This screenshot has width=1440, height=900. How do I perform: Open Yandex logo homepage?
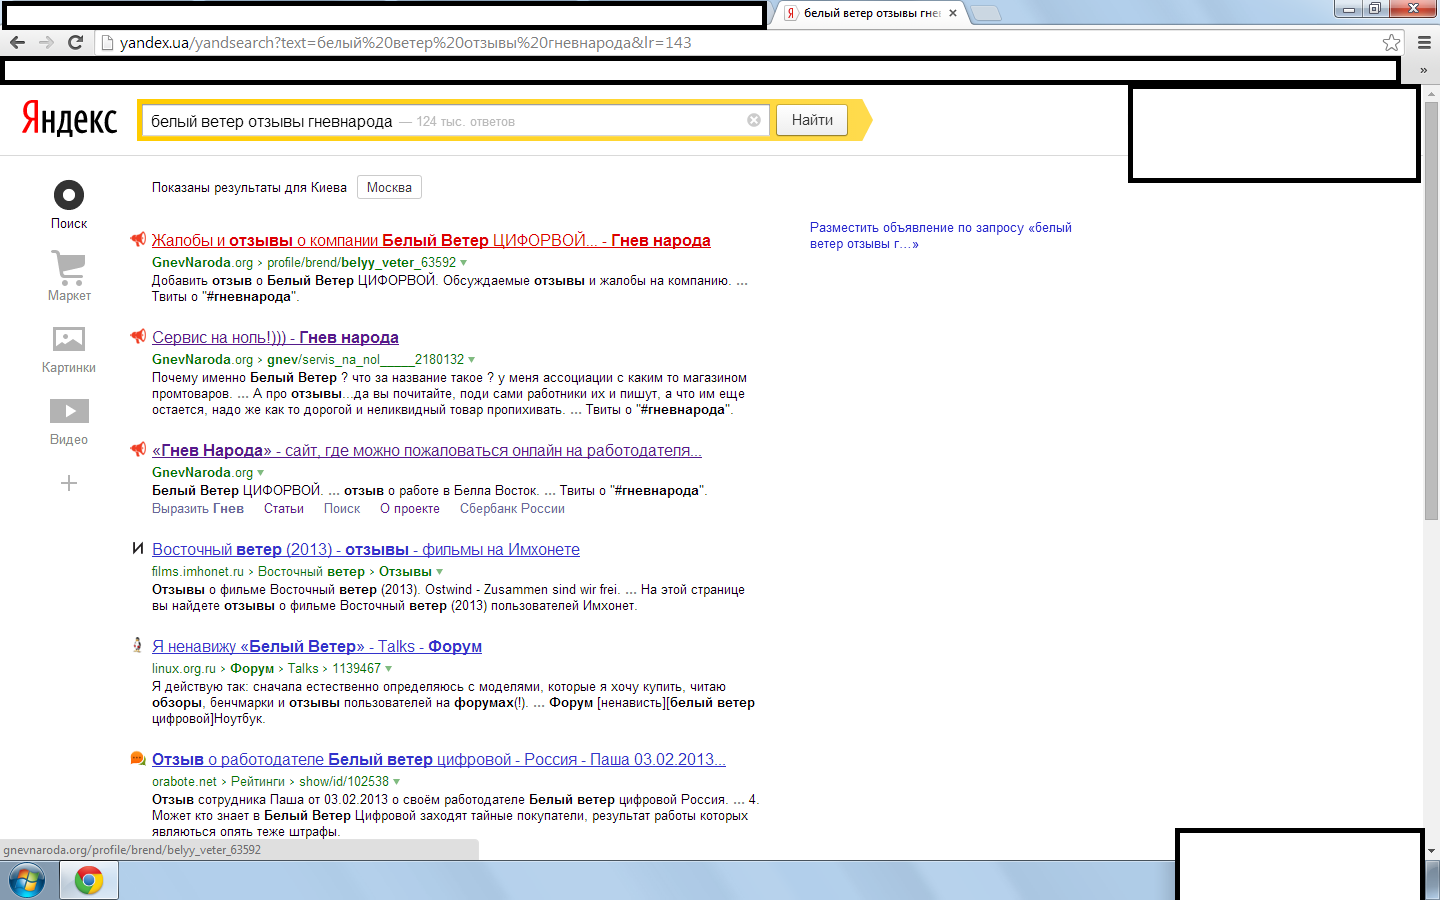(69, 119)
